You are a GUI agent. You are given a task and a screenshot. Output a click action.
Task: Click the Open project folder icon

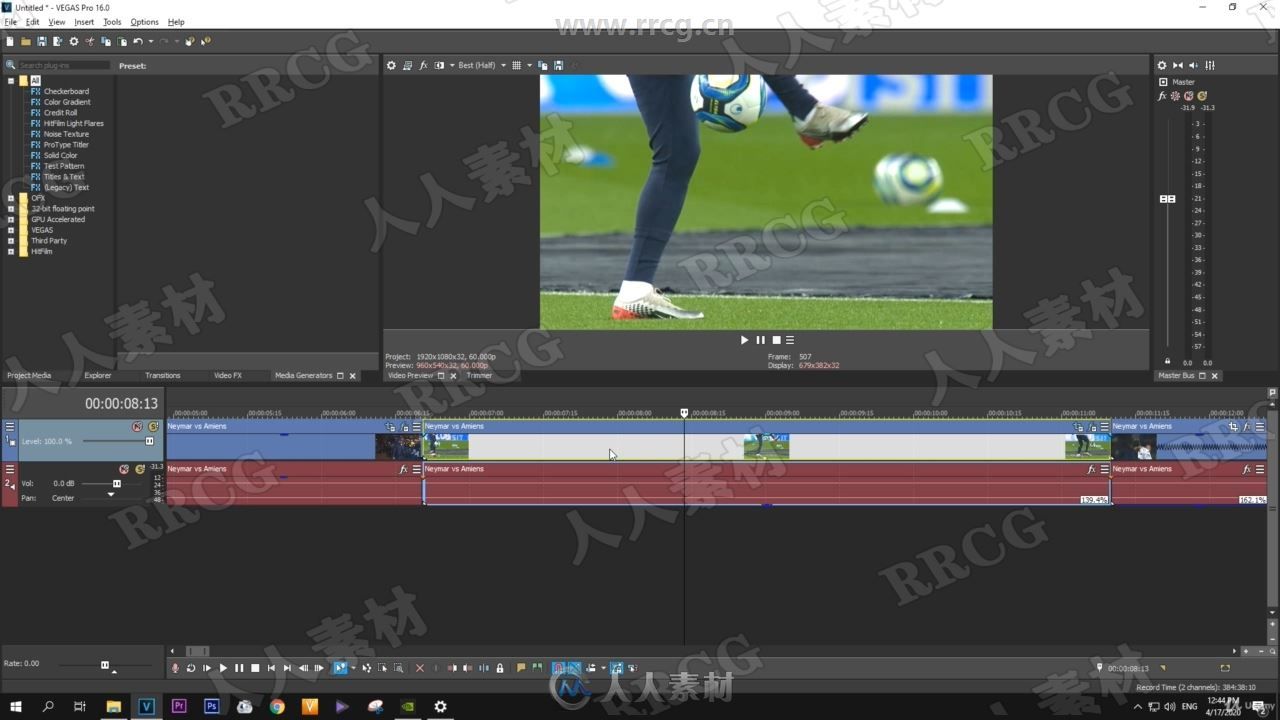pos(25,41)
